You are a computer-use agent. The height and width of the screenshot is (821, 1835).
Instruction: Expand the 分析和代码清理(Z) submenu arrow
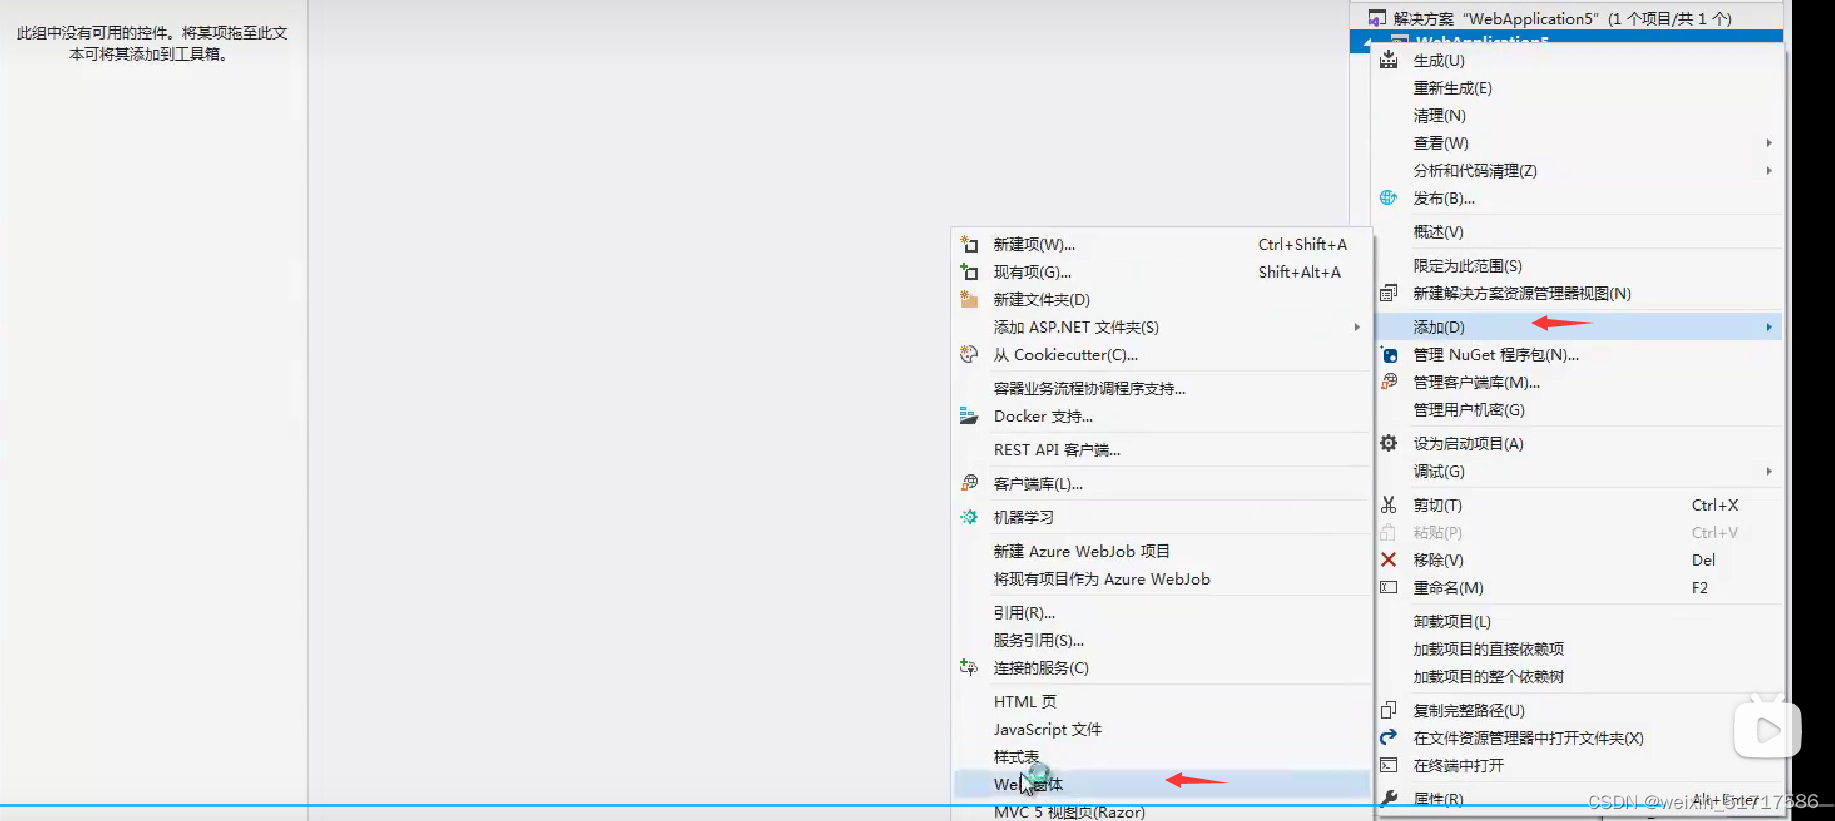[x=1769, y=171]
